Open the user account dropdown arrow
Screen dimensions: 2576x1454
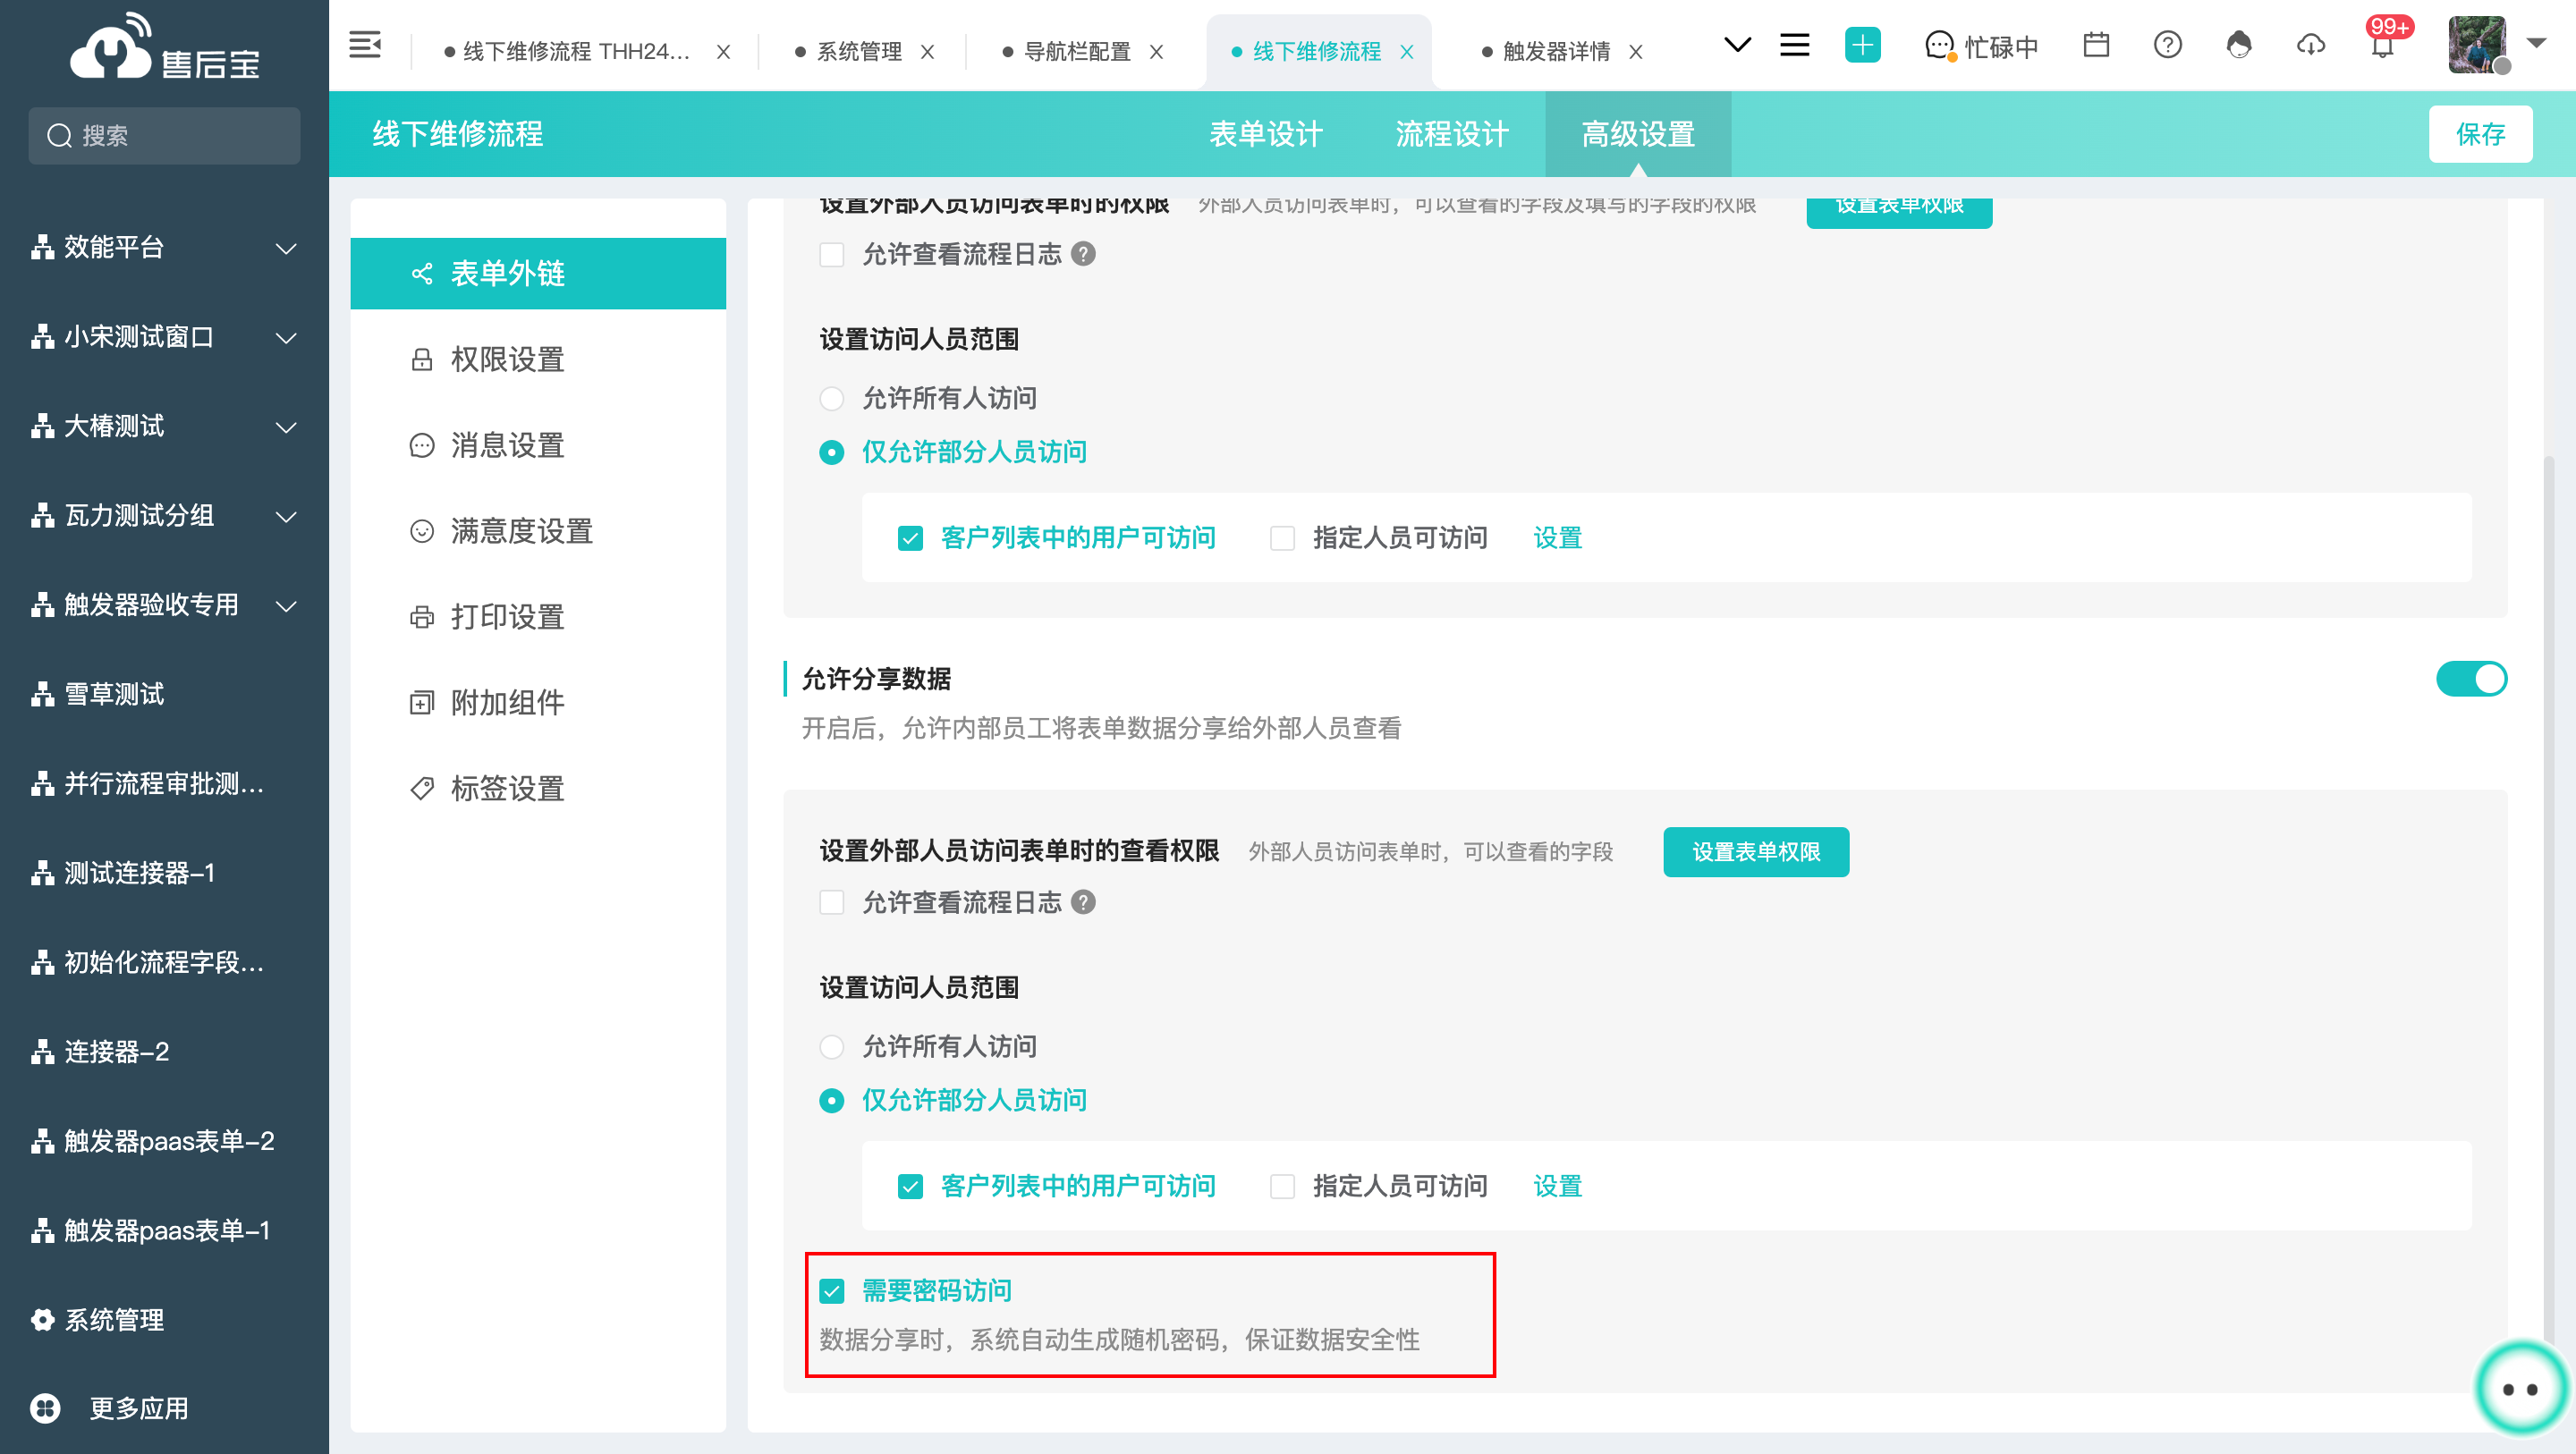2536,44
